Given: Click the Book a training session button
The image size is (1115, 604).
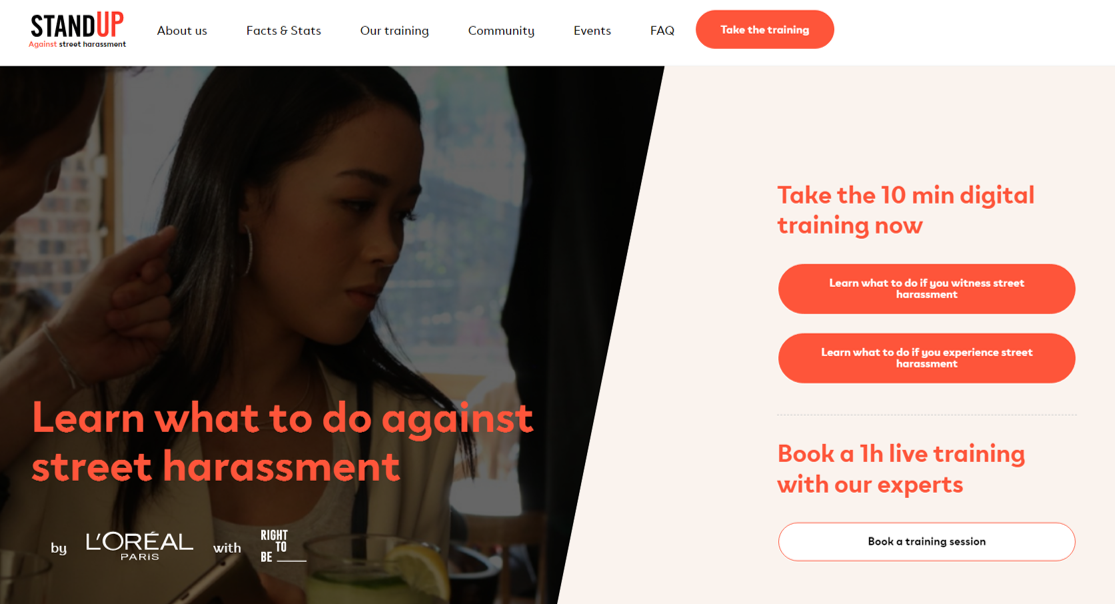Looking at the screenshot, I should [x=927, y=541].
